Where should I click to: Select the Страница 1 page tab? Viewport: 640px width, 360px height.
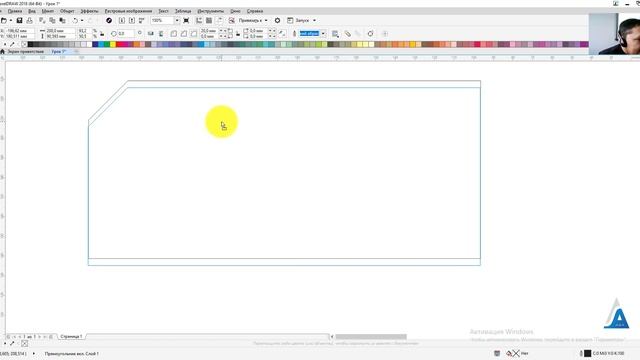[71, 337]
